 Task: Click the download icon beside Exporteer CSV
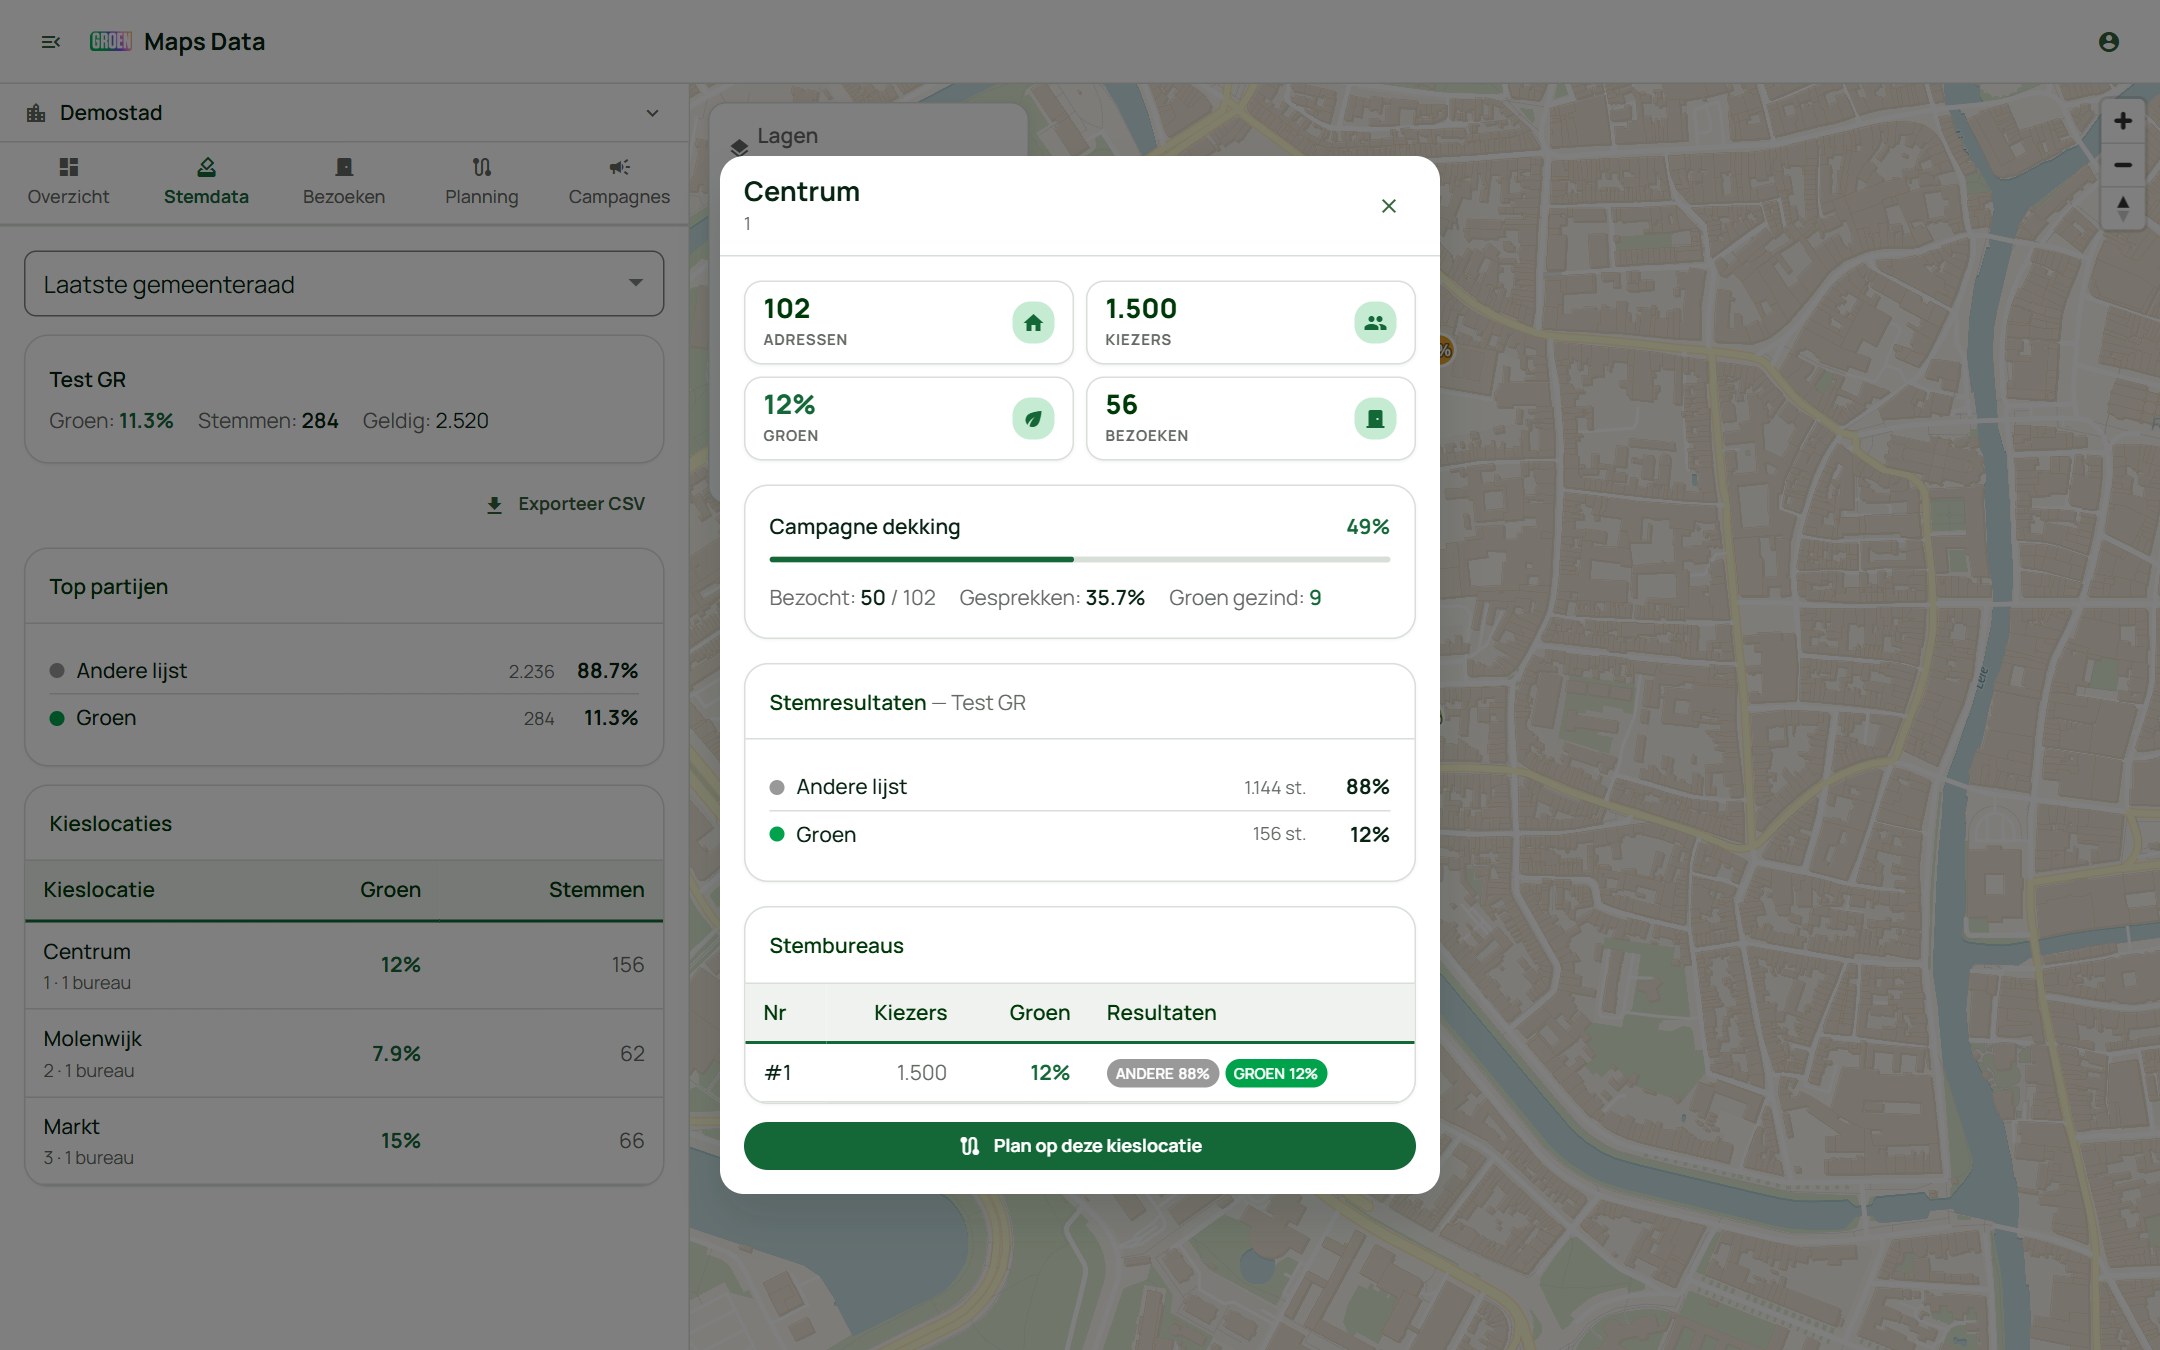click(494, 505)
